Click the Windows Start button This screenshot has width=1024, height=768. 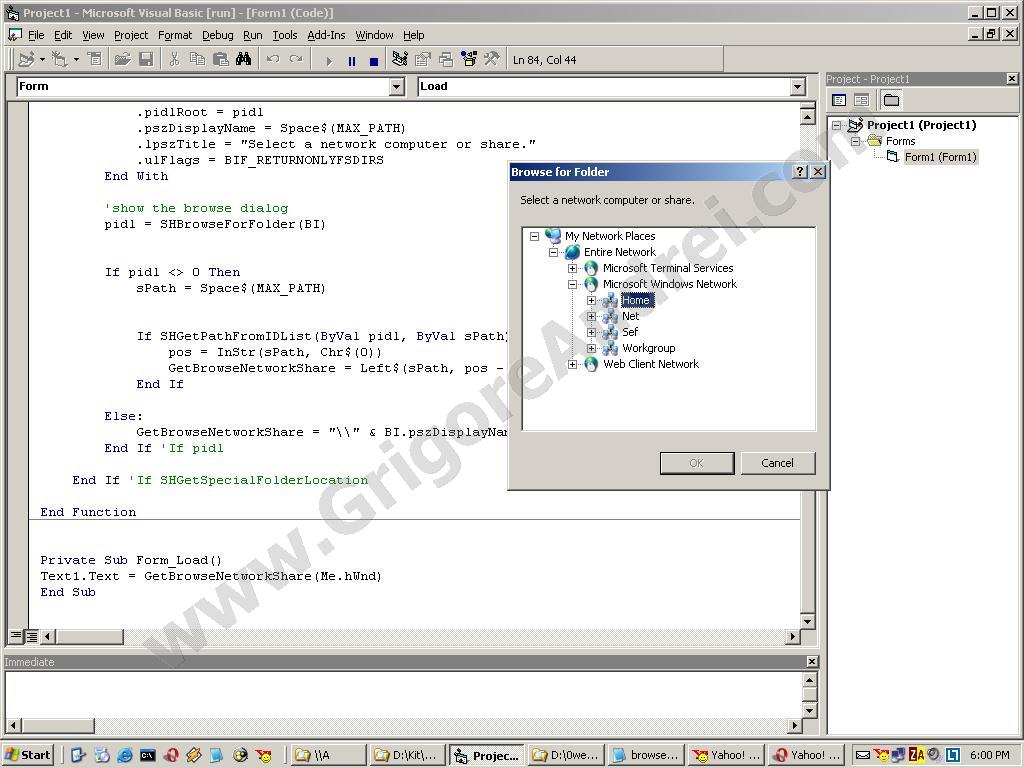point(28,755)
